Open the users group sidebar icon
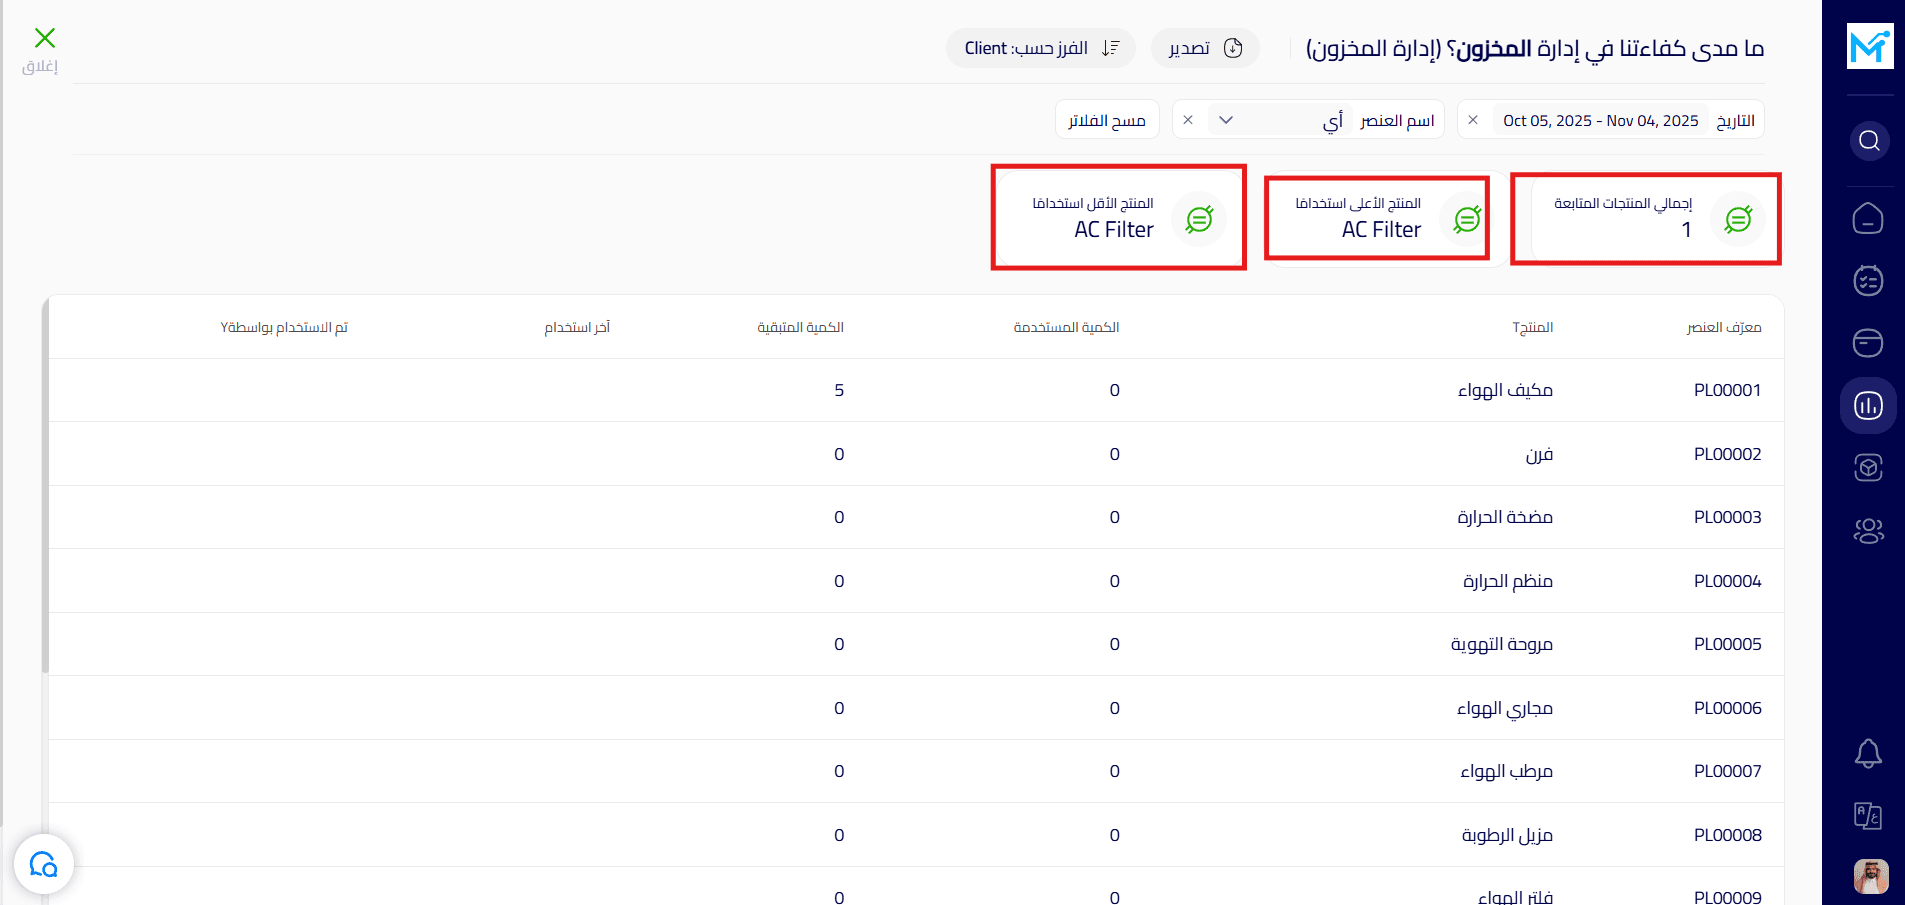Screen dimensions: 1905x905 click(1868, 530)
